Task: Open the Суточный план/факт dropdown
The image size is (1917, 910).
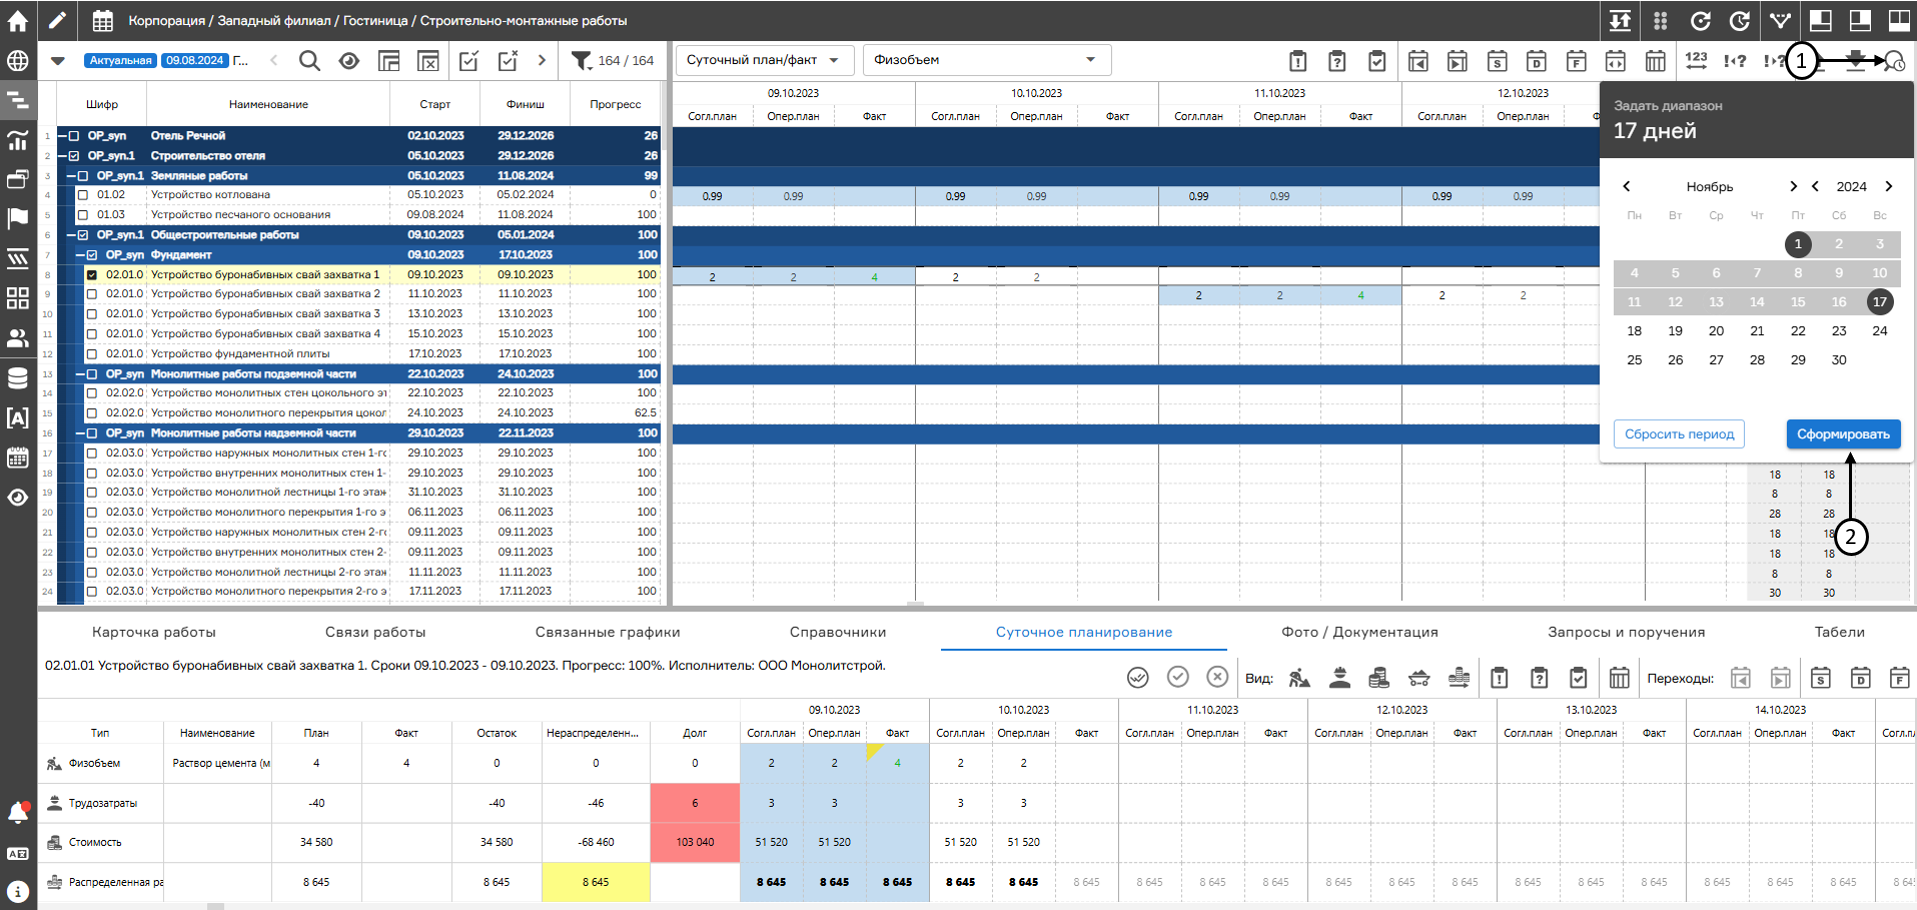Action: 764,60
